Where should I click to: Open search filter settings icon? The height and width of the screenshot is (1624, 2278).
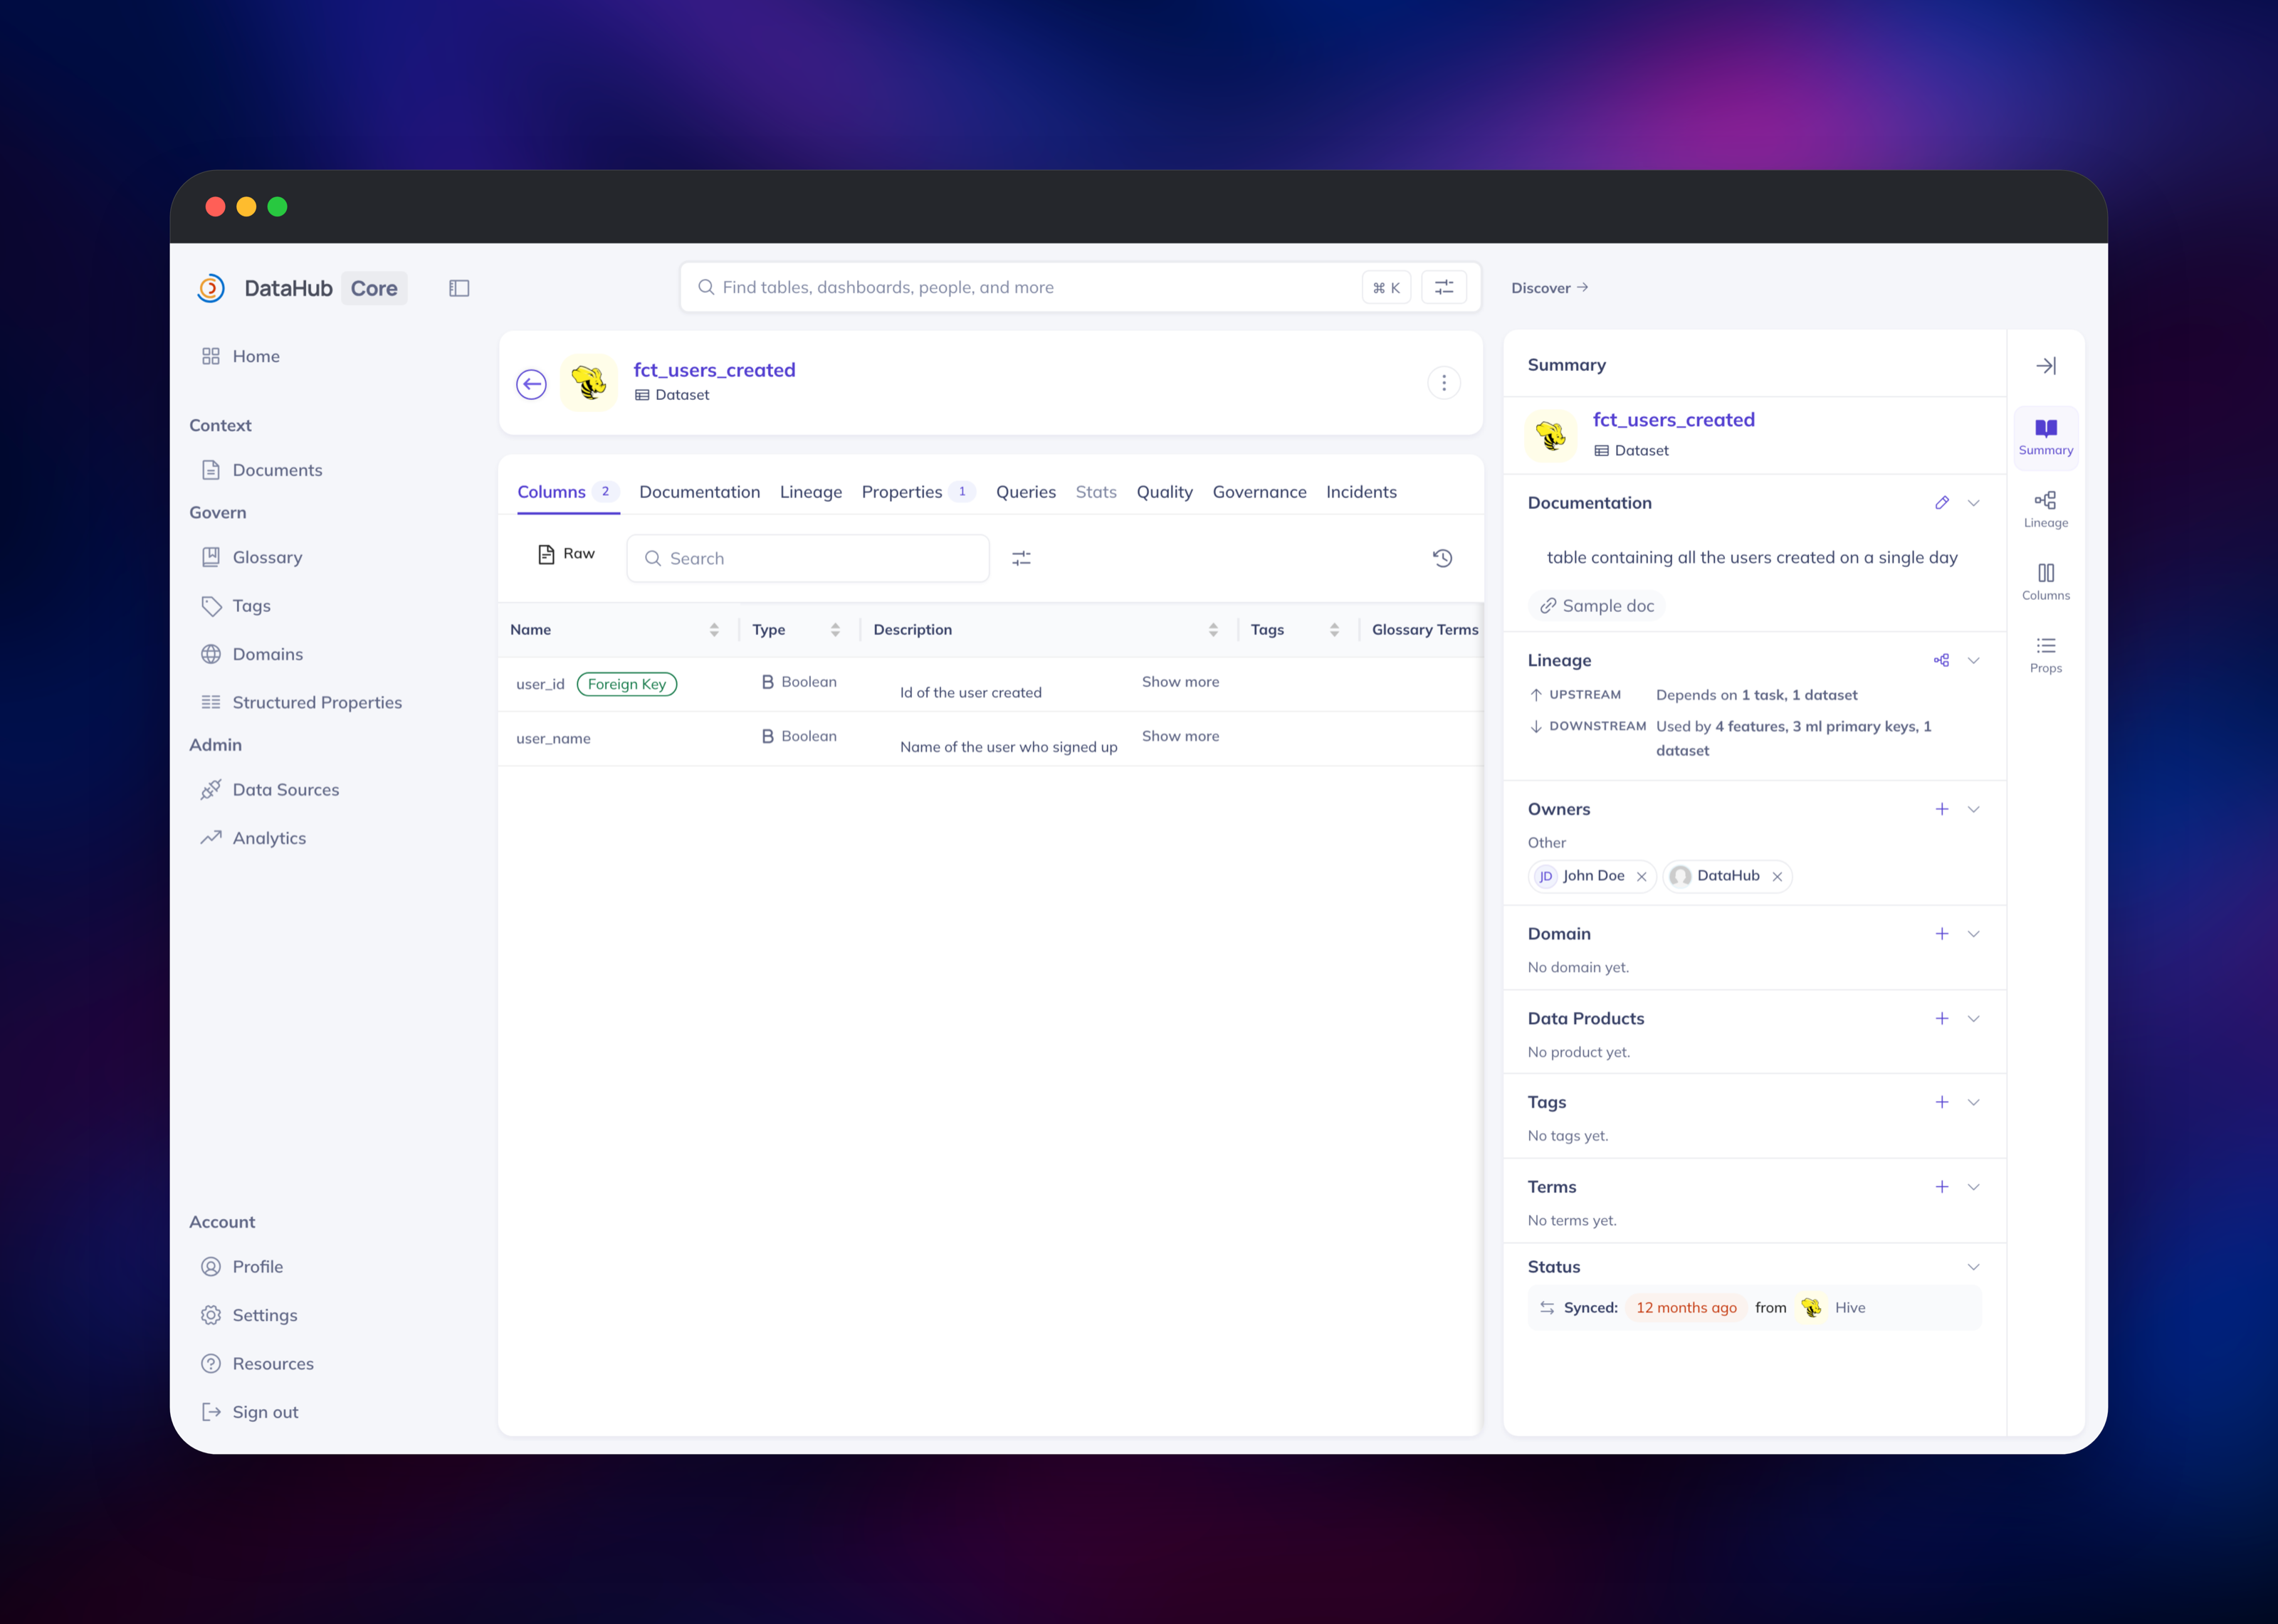1444,287
